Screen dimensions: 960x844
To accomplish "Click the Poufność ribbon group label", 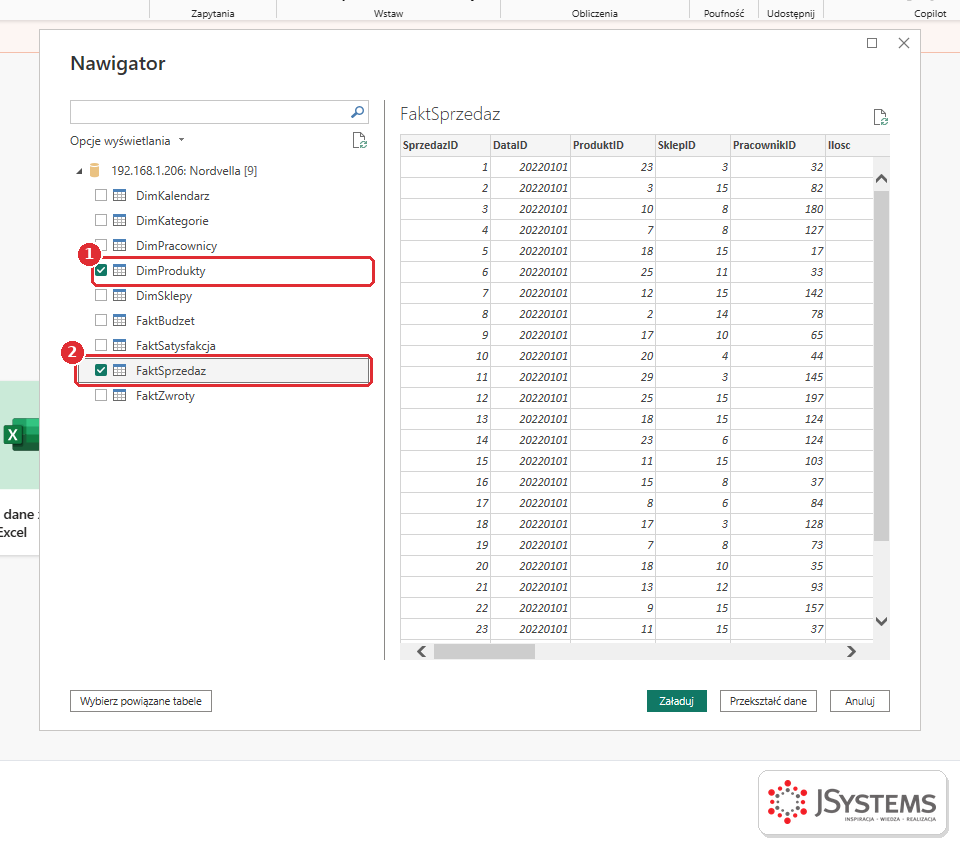I will coord(724,13).
